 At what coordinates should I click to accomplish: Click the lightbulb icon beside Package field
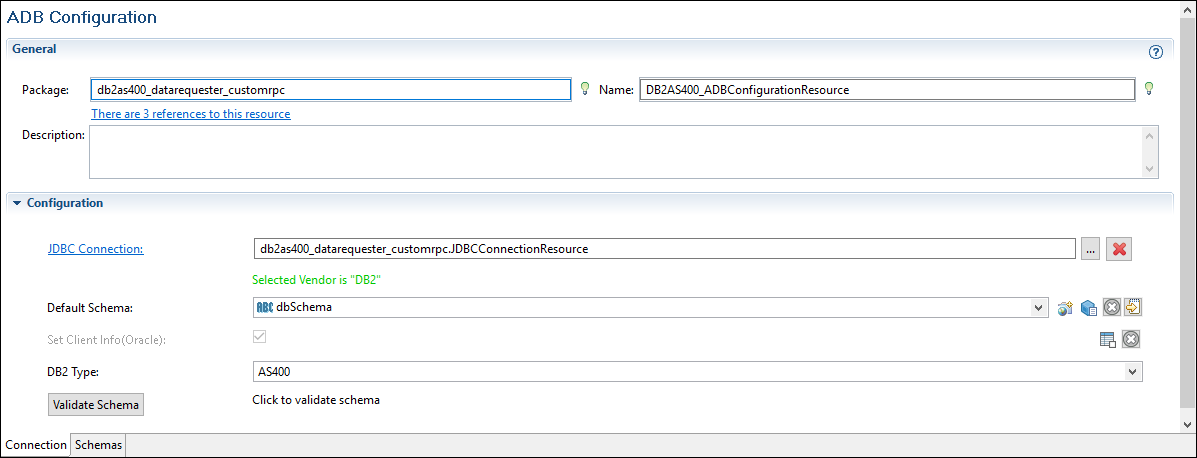coord(585,89)
